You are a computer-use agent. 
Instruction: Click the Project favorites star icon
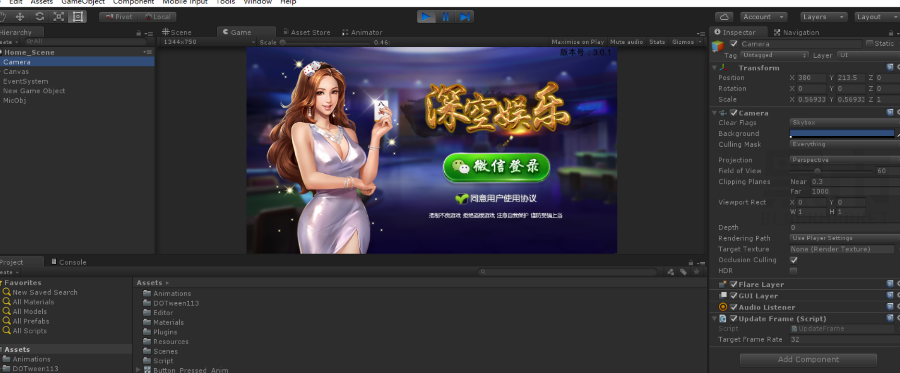coord(696,272)
